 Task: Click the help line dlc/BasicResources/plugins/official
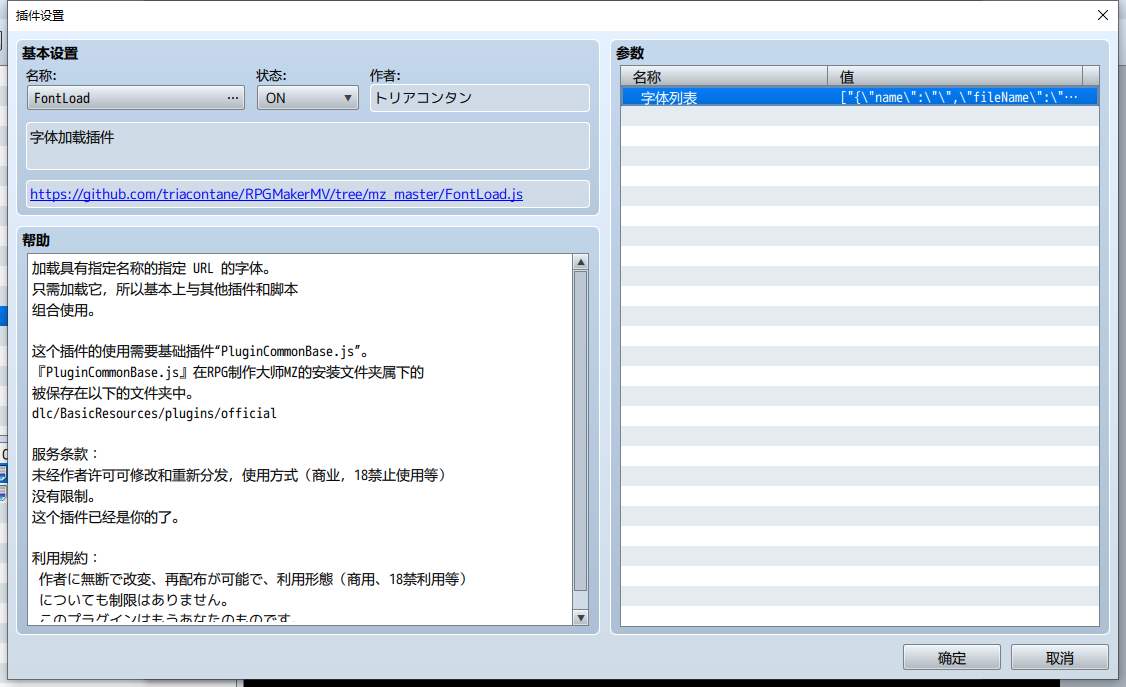point(154,413)
